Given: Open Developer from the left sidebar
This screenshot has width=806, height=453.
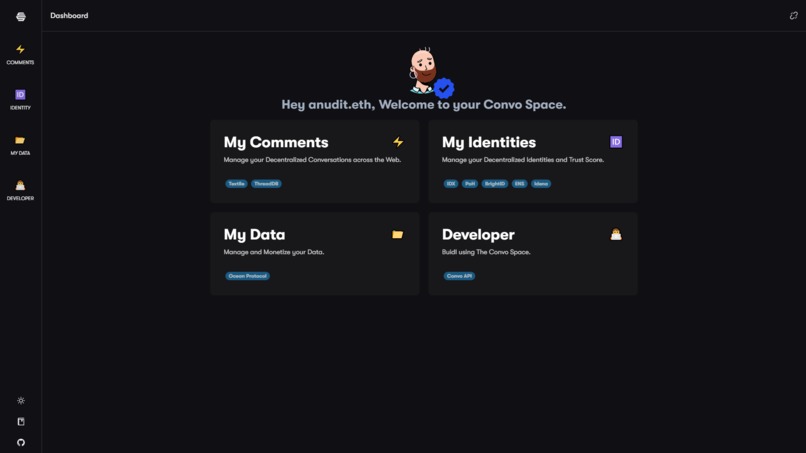Looking at the screenshot, I should (20, 190).
